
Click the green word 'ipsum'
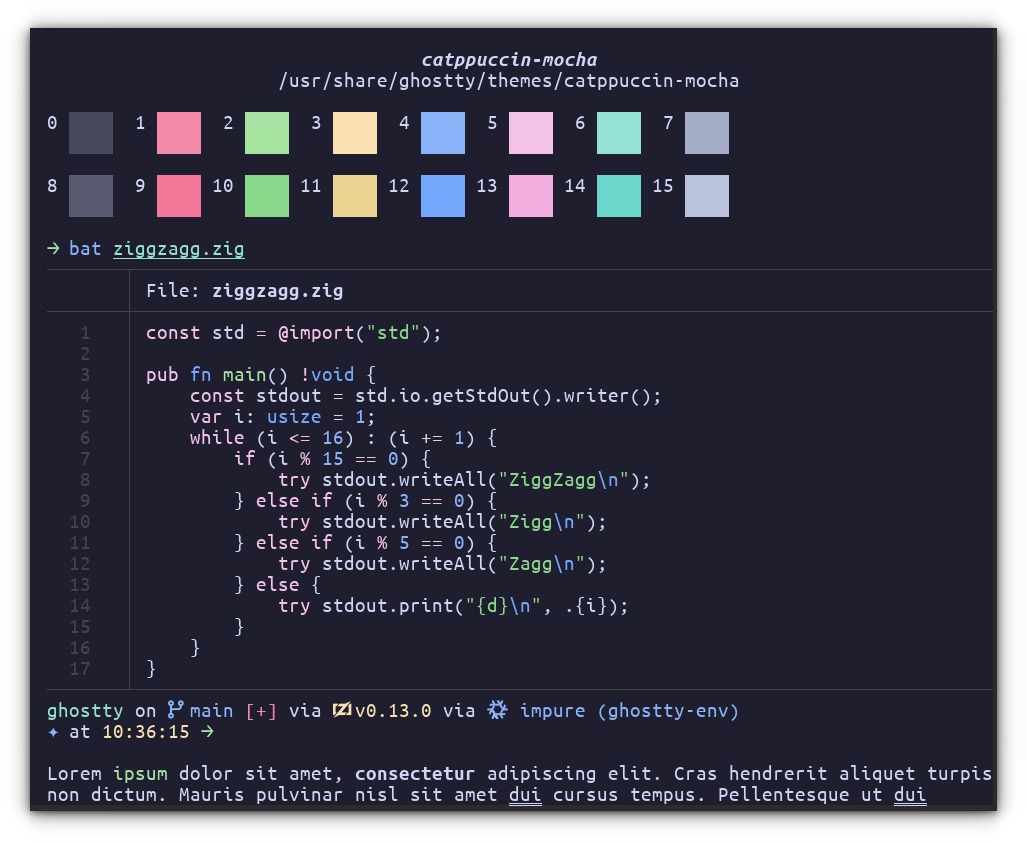click(140, 774)
